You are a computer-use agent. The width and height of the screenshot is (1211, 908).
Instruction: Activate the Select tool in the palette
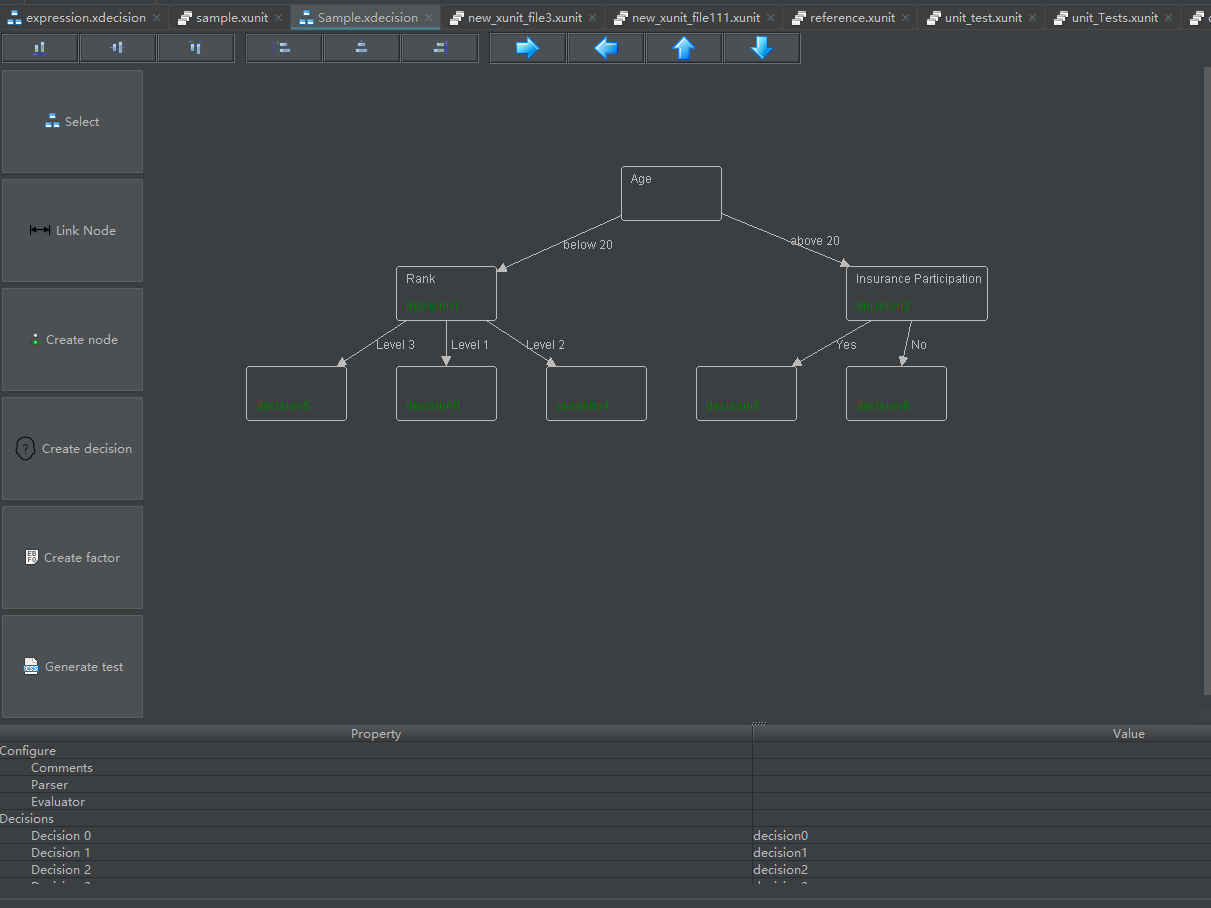click(x=72, y=121)
